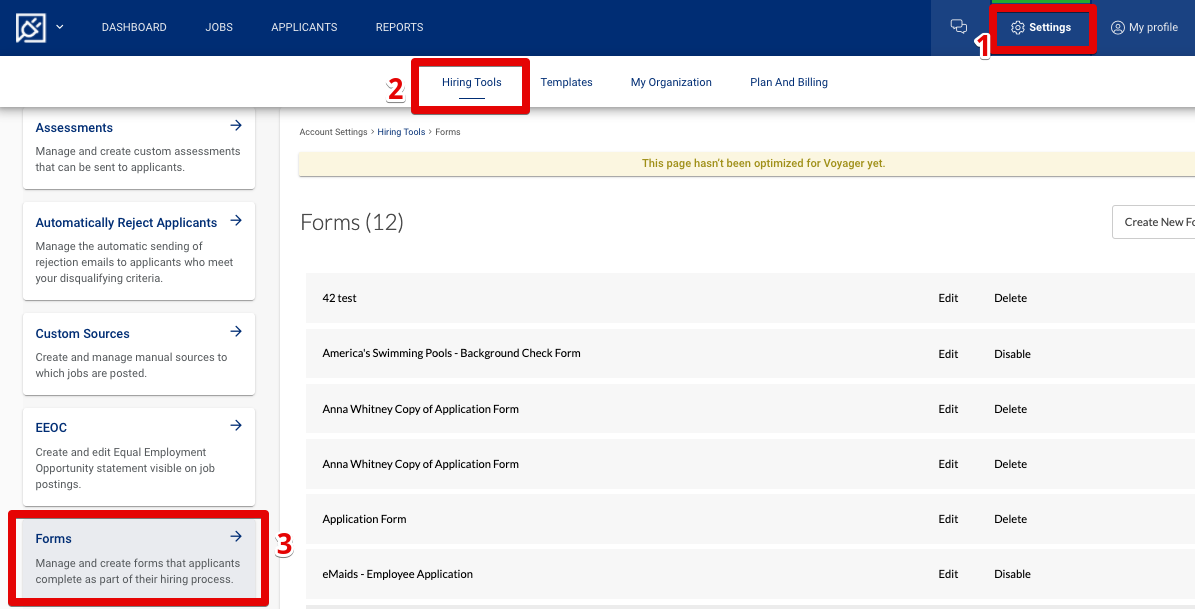1195x610 pixels.
Task: Select the Plan And Billing tab
Action: (x=788, y=81)
